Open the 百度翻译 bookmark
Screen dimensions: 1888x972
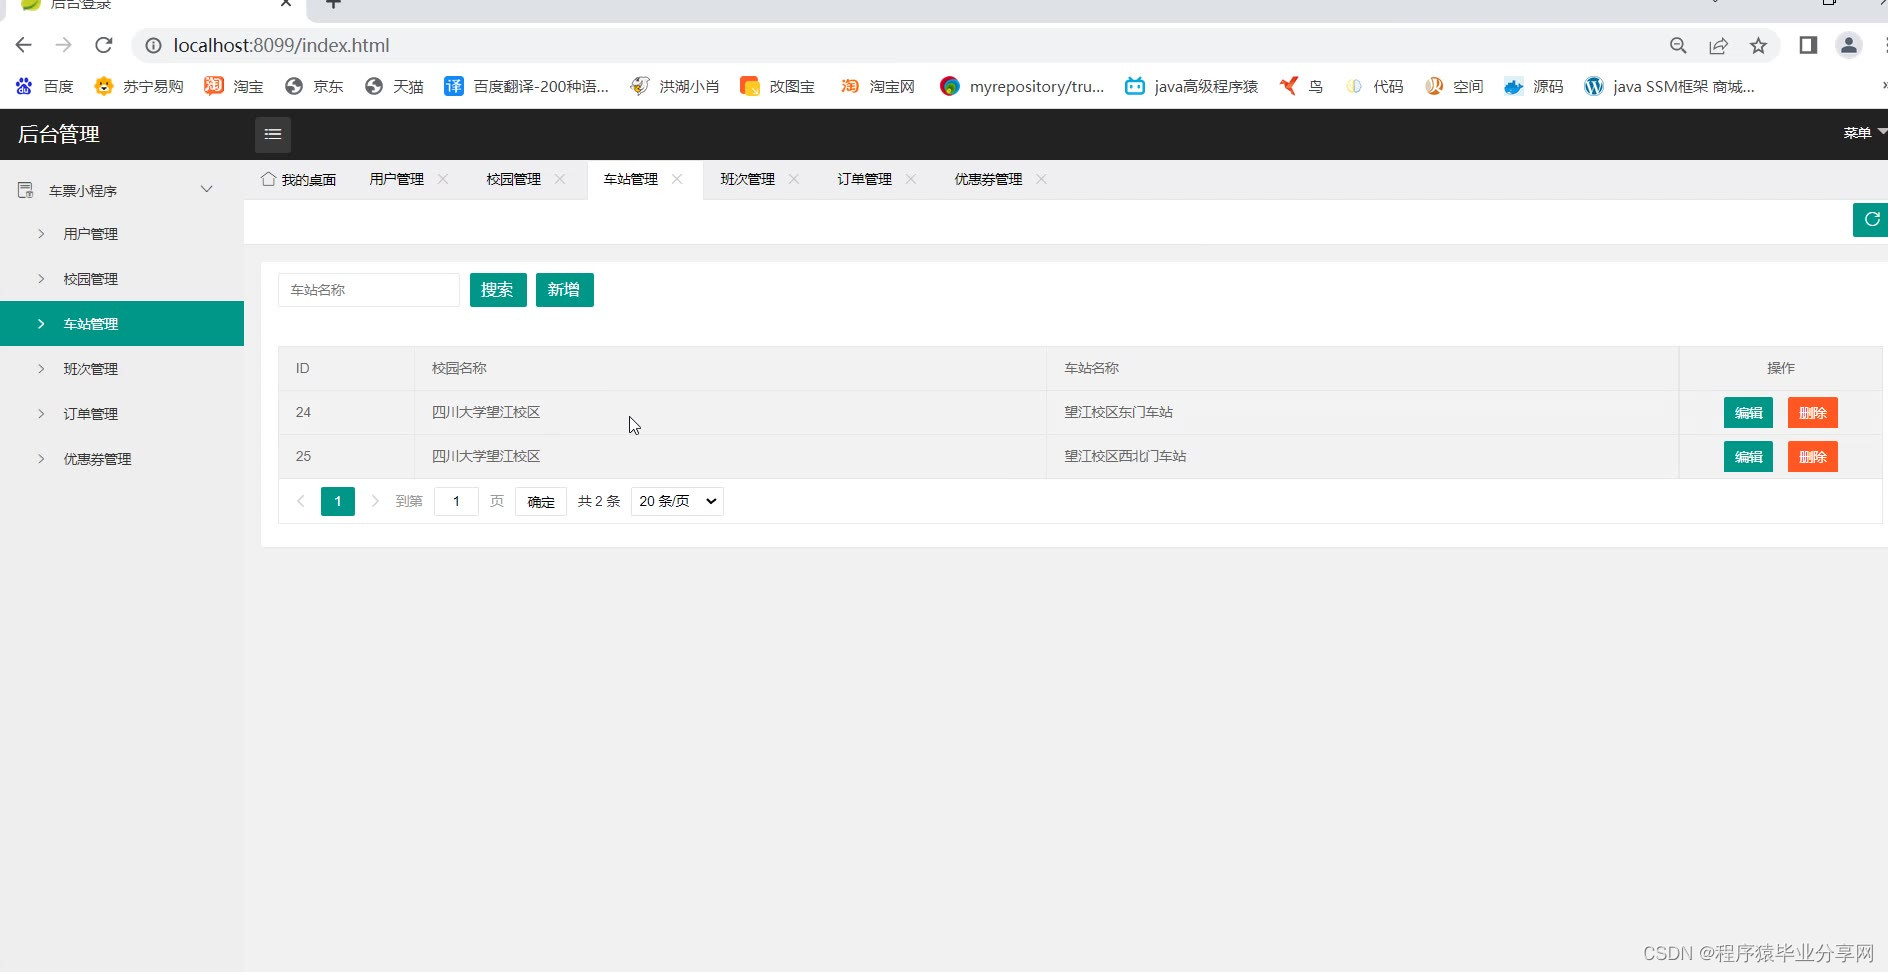coord(527,86)
